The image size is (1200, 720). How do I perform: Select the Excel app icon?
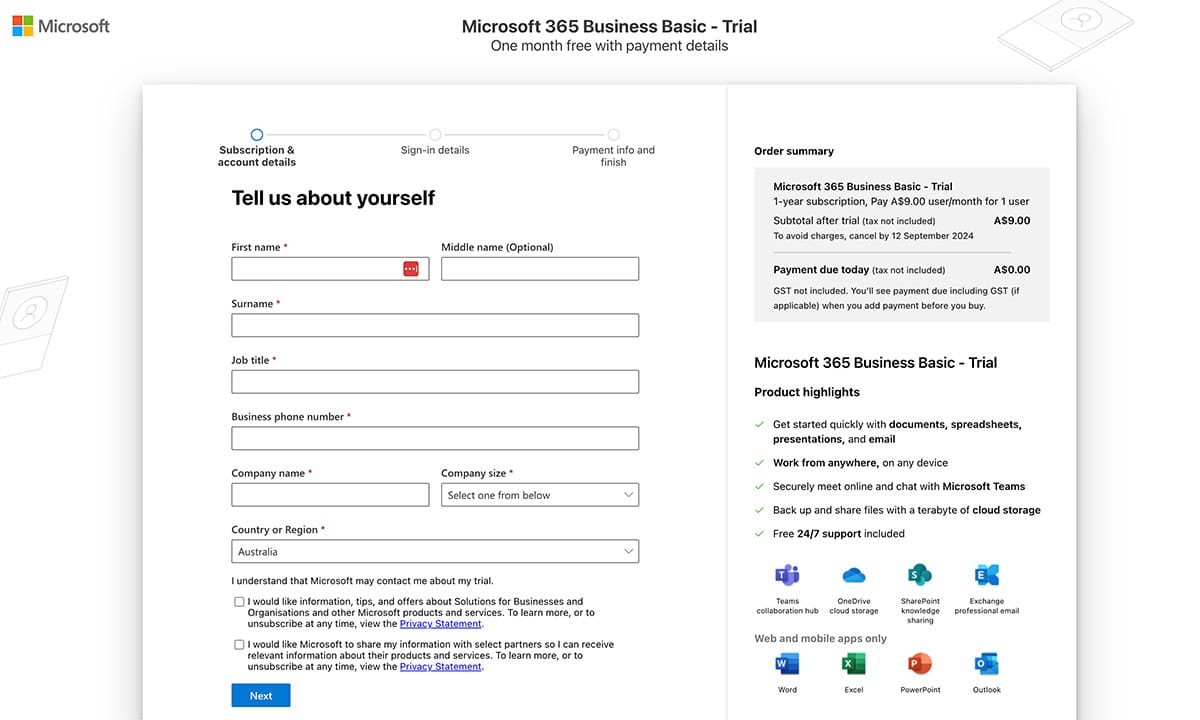coord(853,662)
